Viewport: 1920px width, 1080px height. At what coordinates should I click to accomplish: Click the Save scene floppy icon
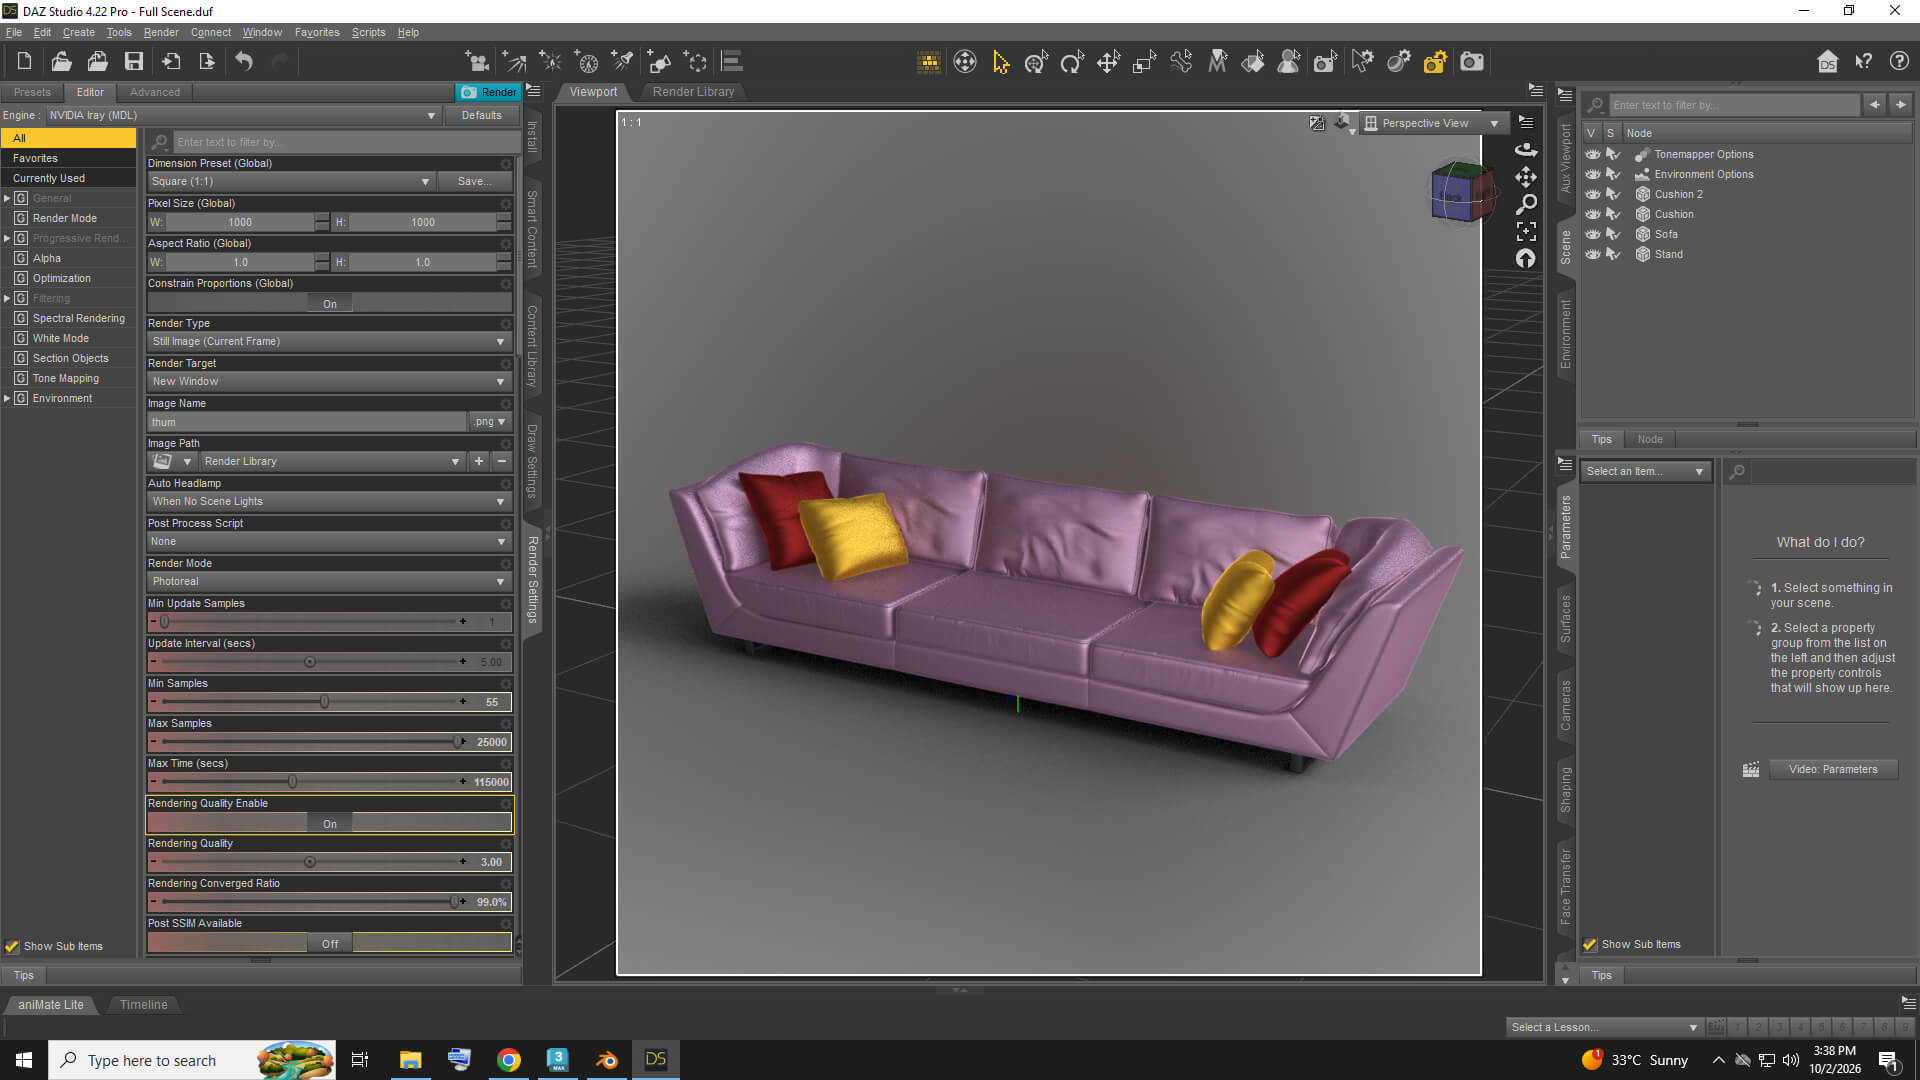(134, 62)
